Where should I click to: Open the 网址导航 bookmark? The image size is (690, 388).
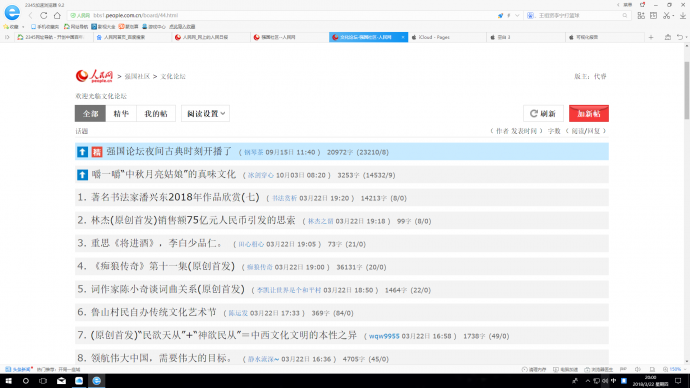(76, 27)
